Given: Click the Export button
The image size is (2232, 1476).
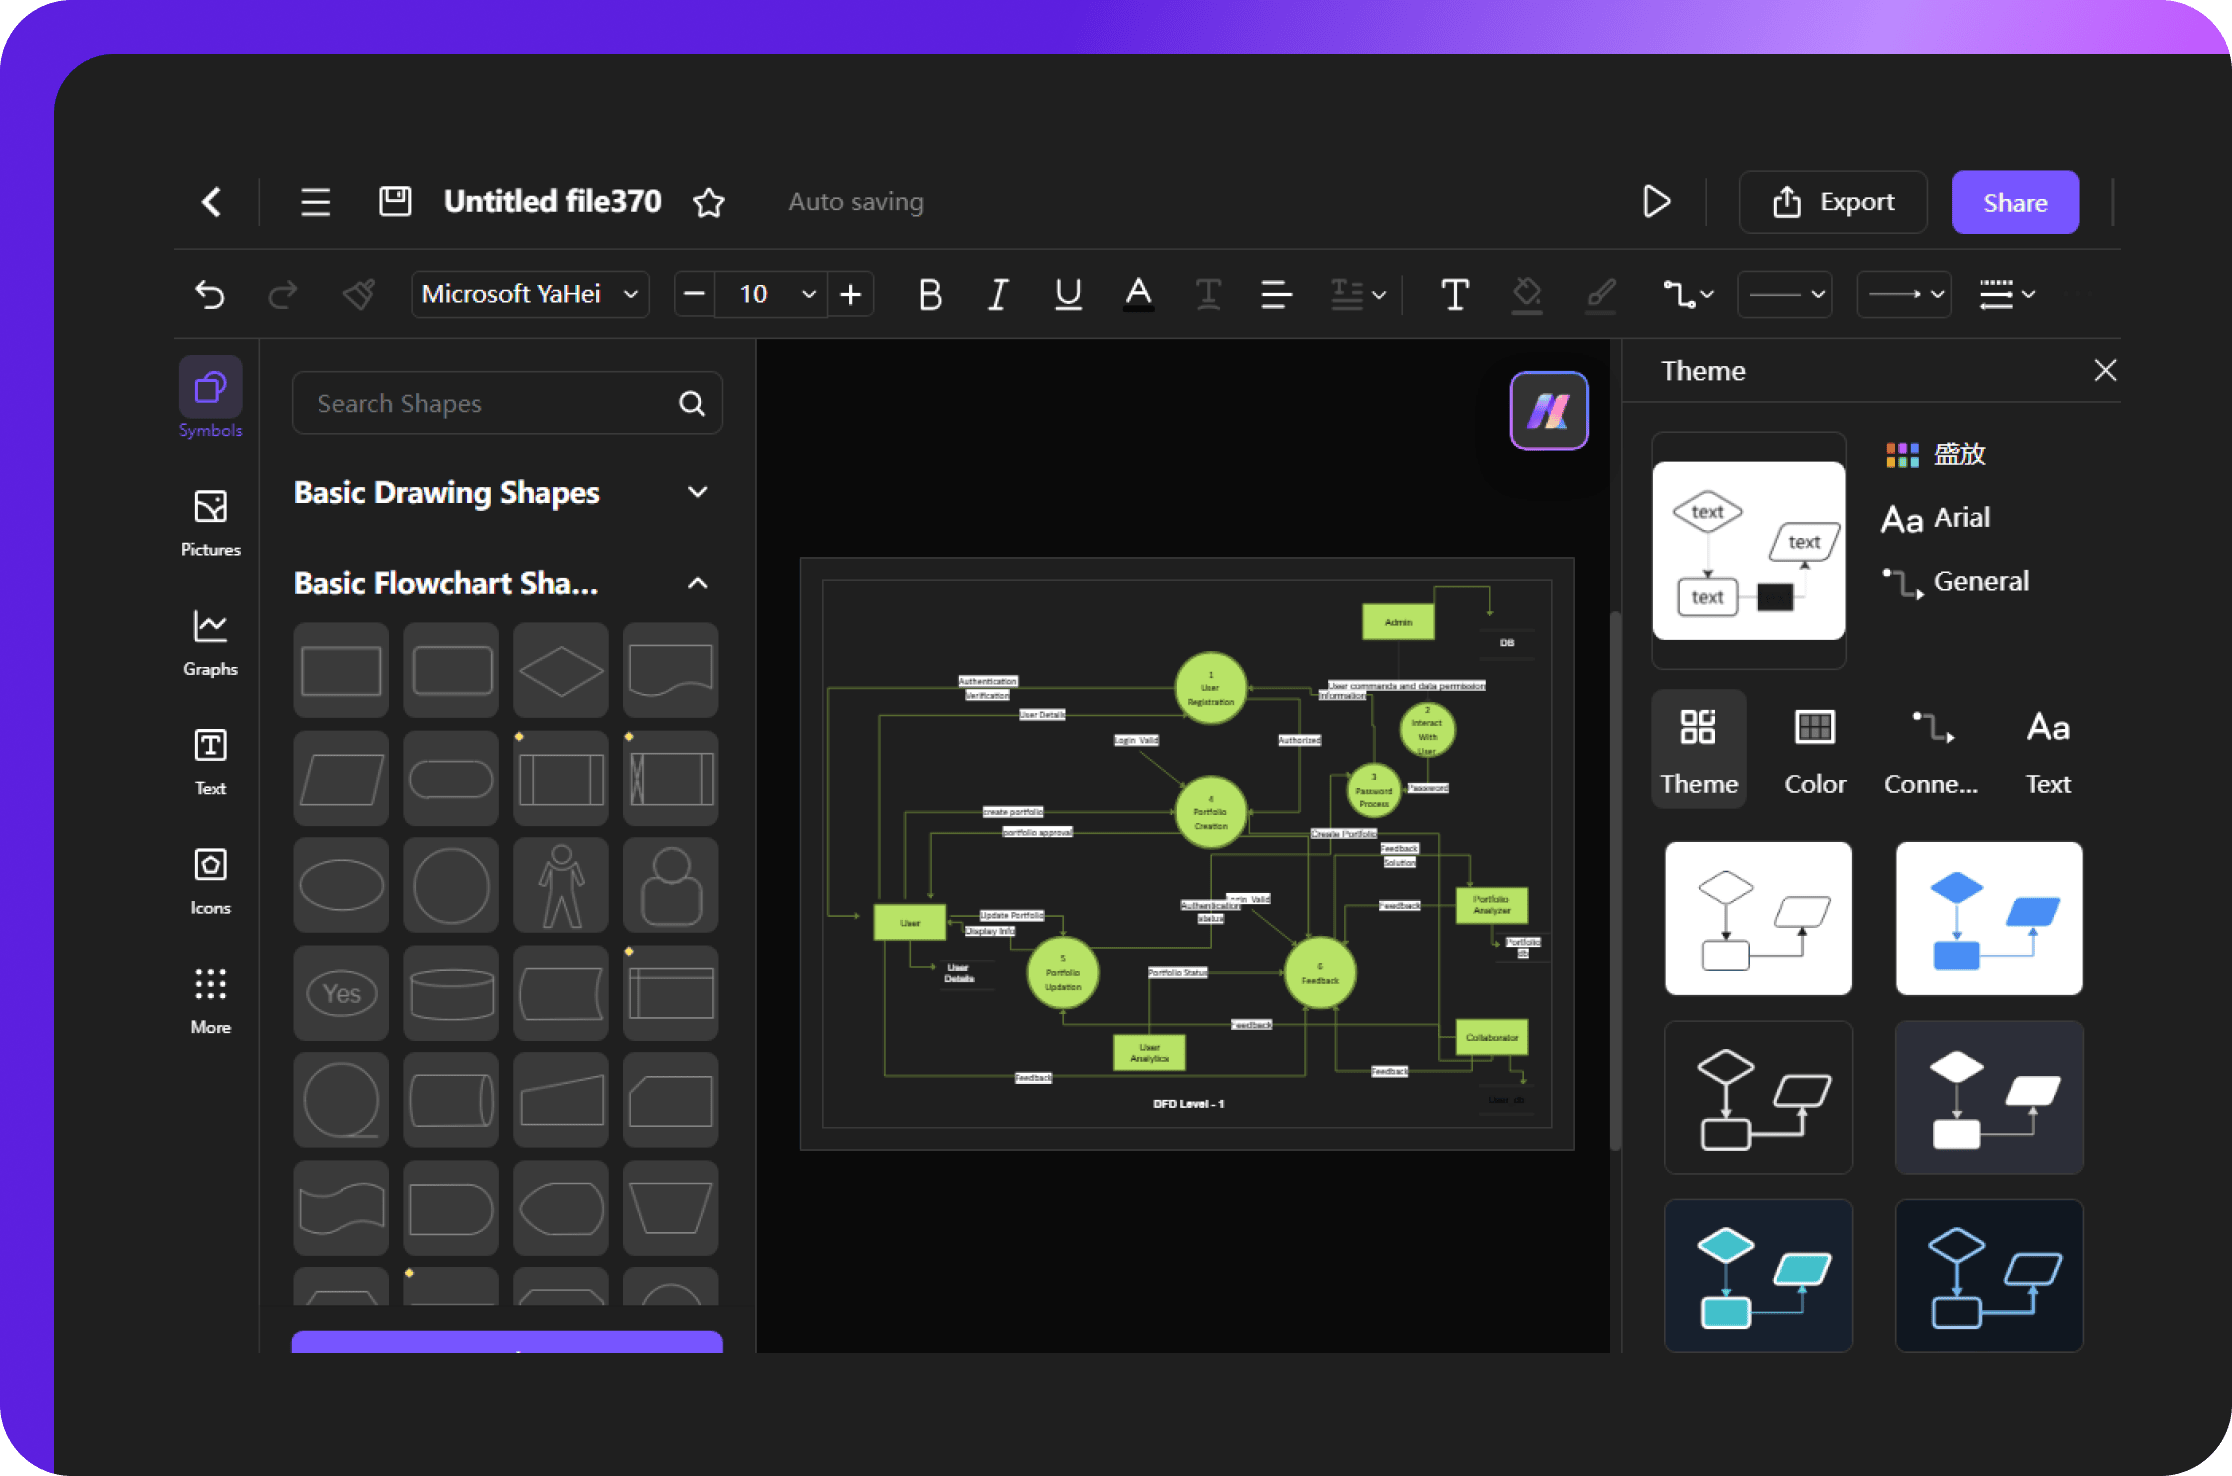Looking at the screenshot, I should [x=1832, y=201].
